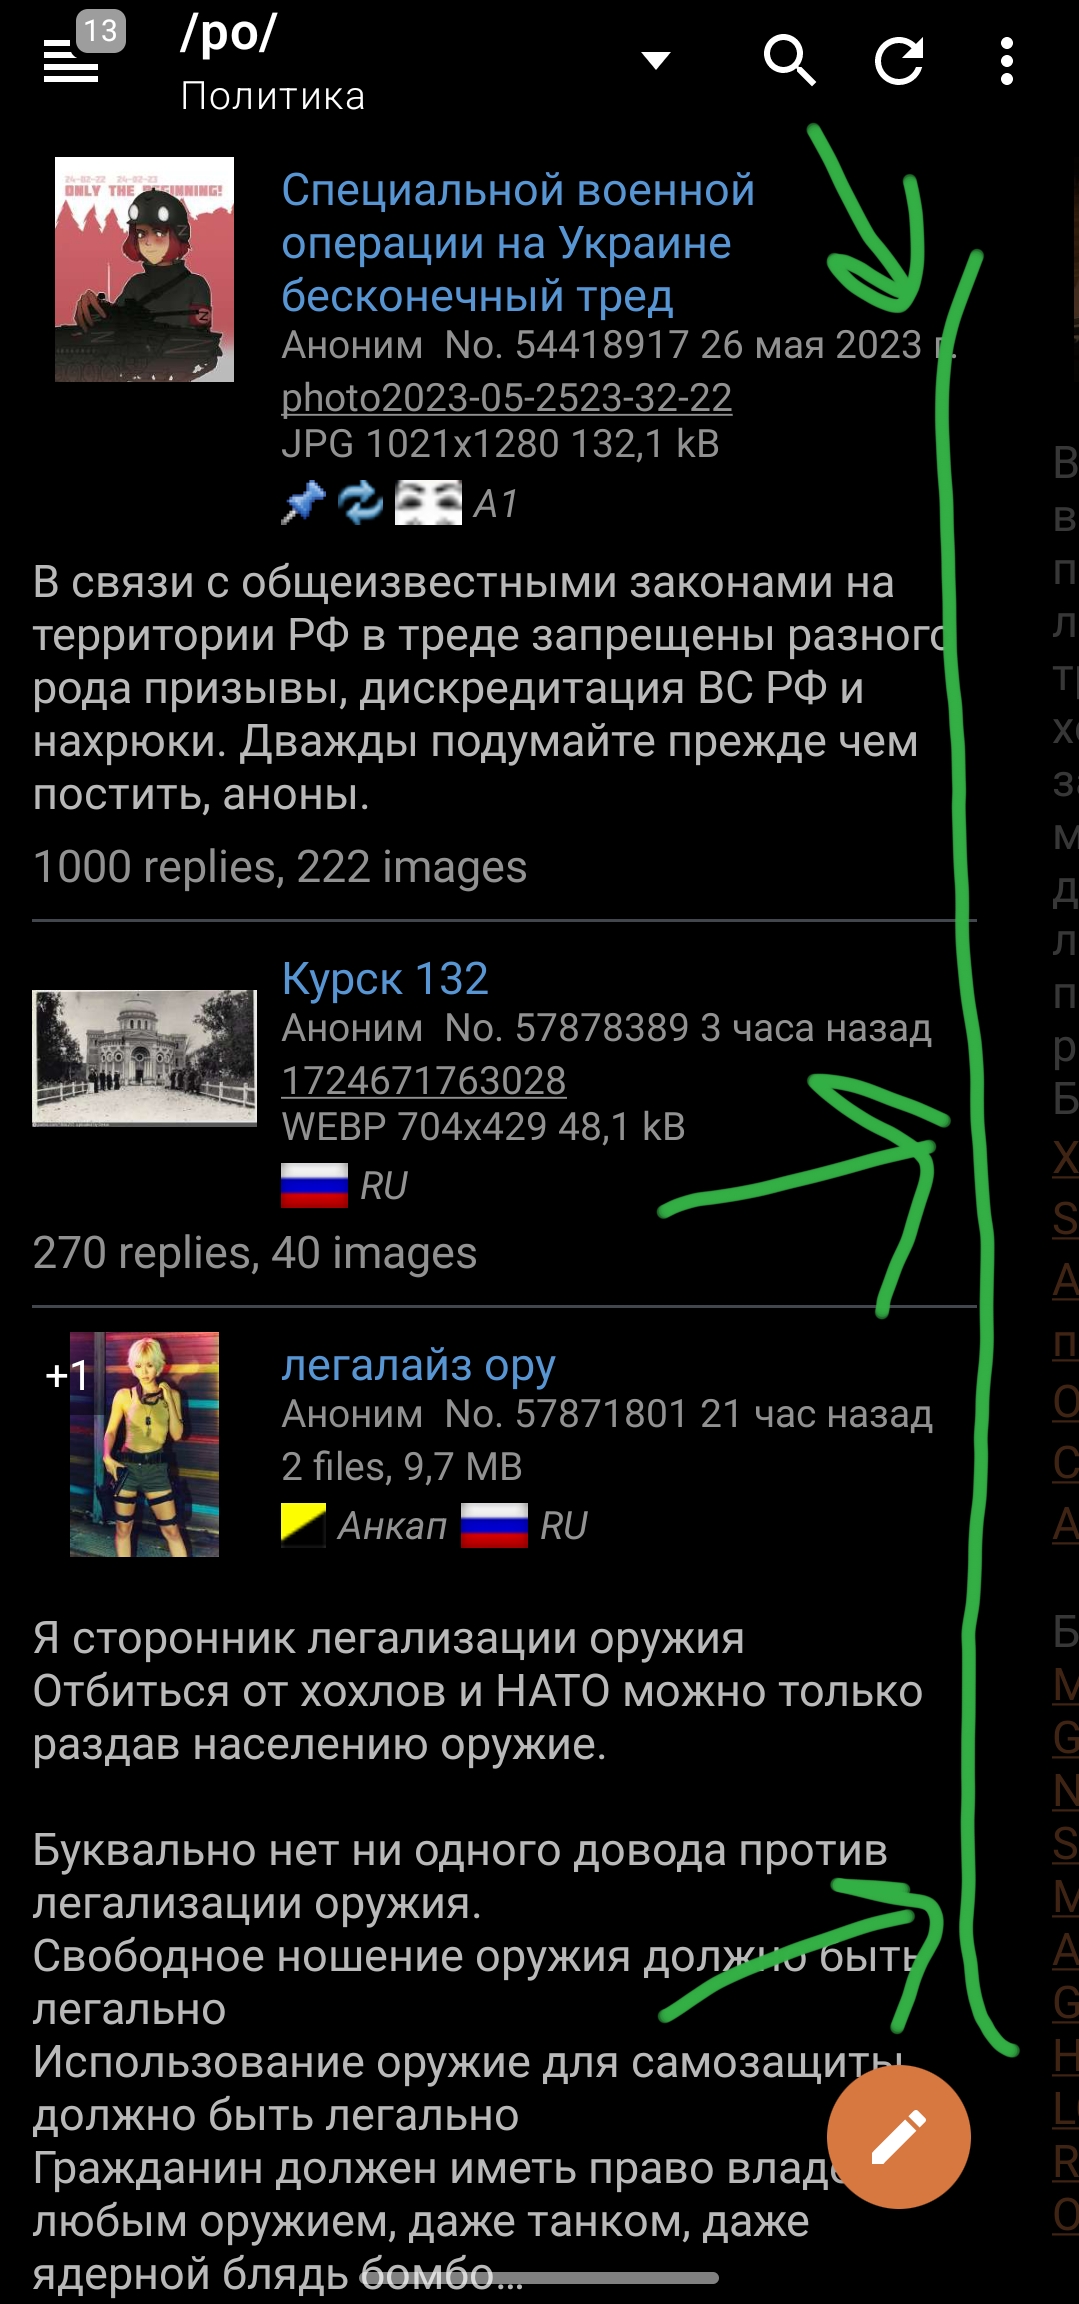Screen dimensions: 1079x2304
Task: Open the легалайз ору thread title
Action: 418,1365
